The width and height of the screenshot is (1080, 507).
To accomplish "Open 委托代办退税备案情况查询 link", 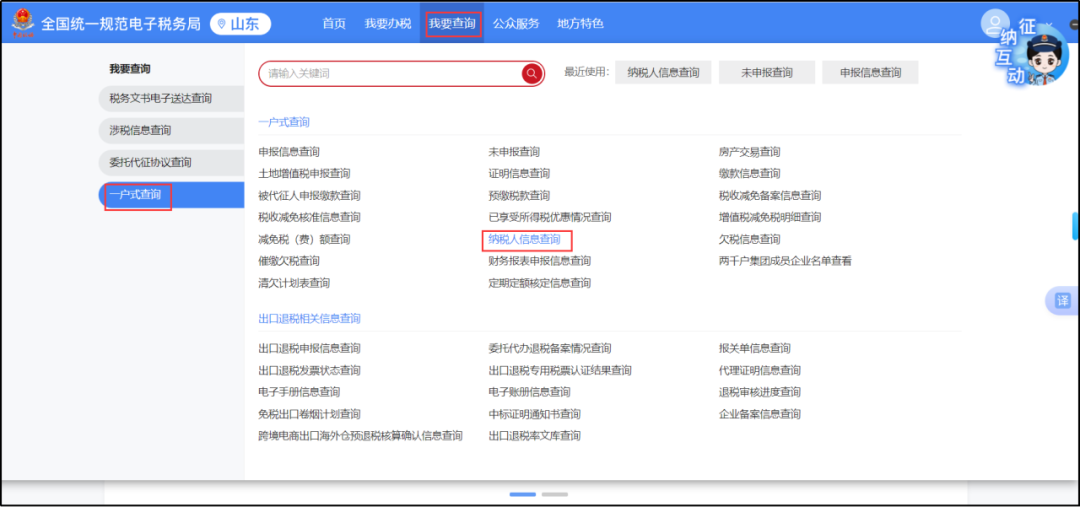I will 550,349.
